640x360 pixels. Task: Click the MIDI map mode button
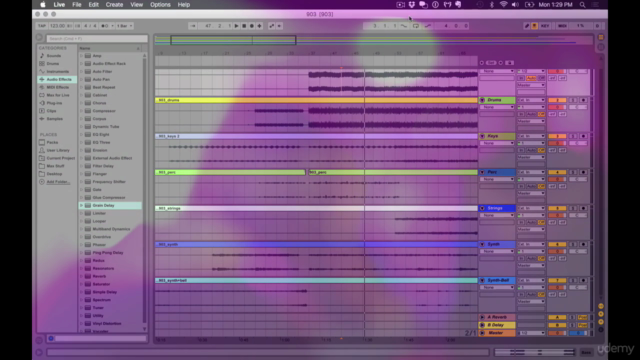562,26
